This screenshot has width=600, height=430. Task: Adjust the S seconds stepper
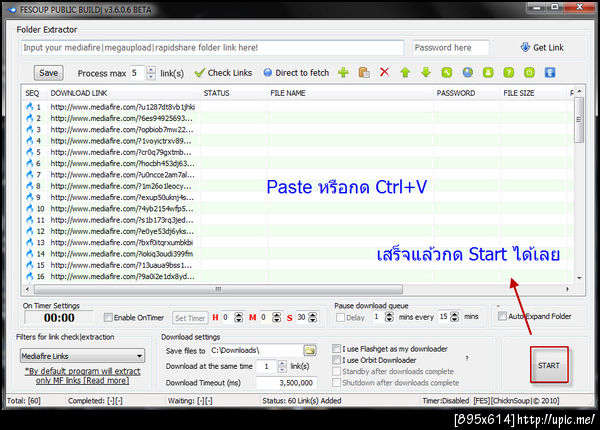point(313,317)
